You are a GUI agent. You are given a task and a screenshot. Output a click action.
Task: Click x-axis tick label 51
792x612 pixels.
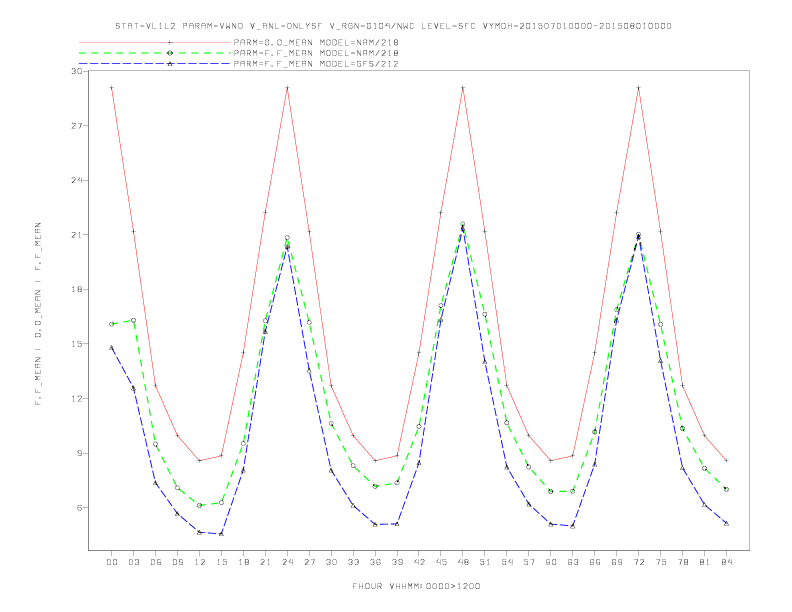pos(485,562)
